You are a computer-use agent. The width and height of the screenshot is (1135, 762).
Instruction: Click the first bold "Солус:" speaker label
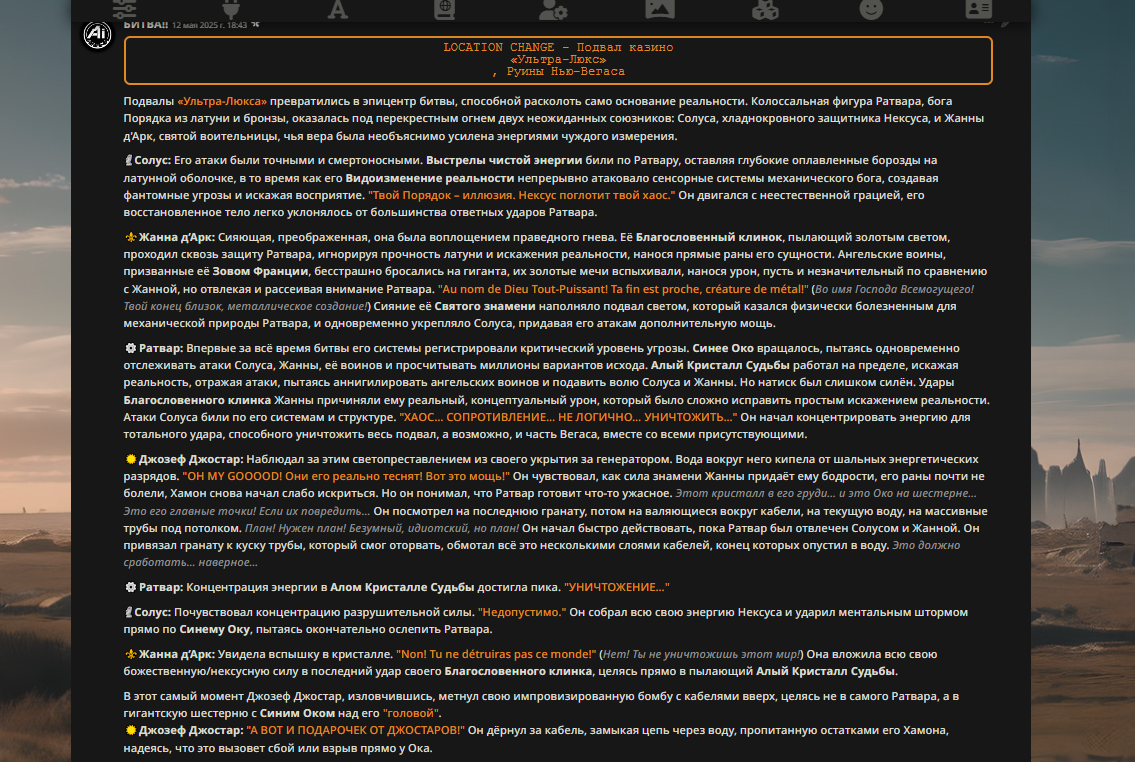(x=152, y=161)
